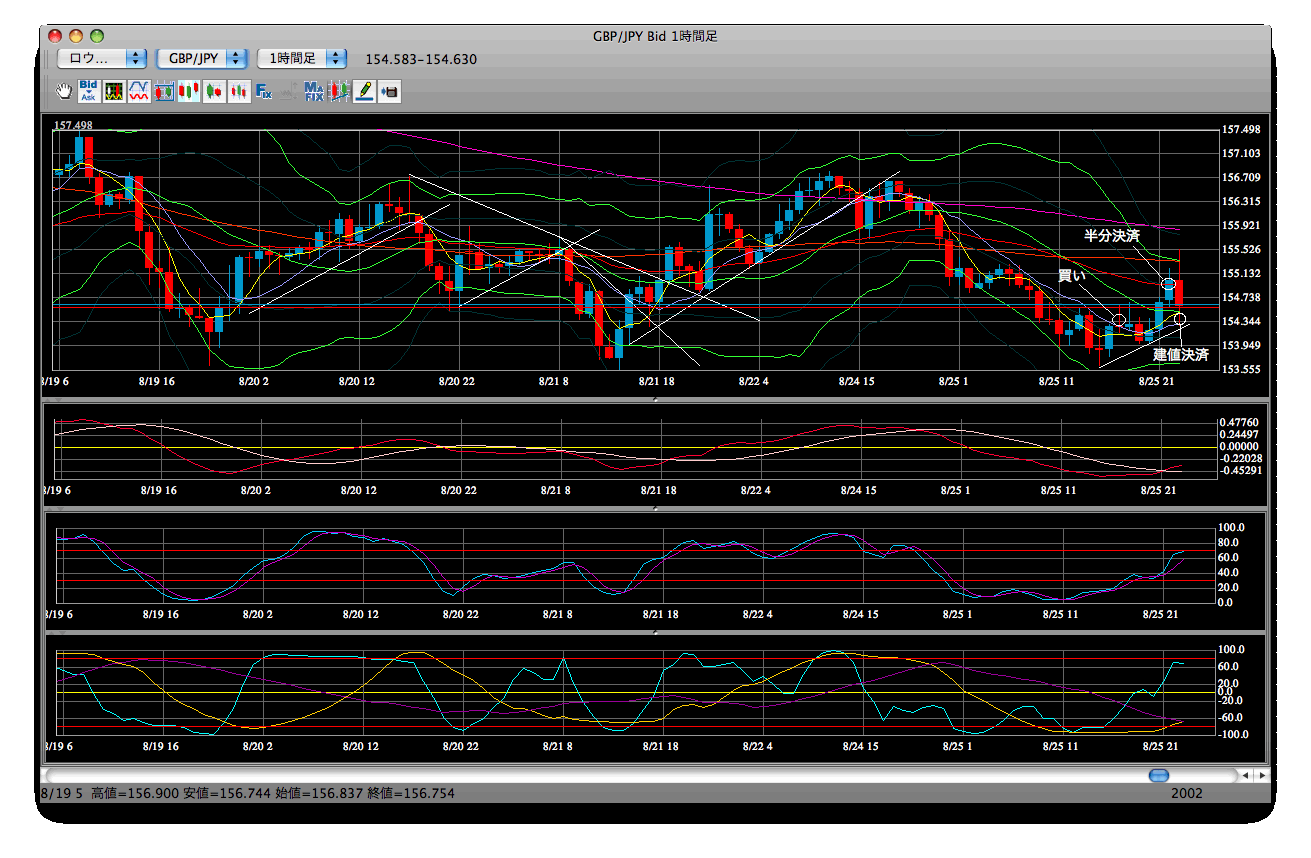Click the scrollbar right arrow
This screenshot has height=858, width=1311.
(1262, 776)
